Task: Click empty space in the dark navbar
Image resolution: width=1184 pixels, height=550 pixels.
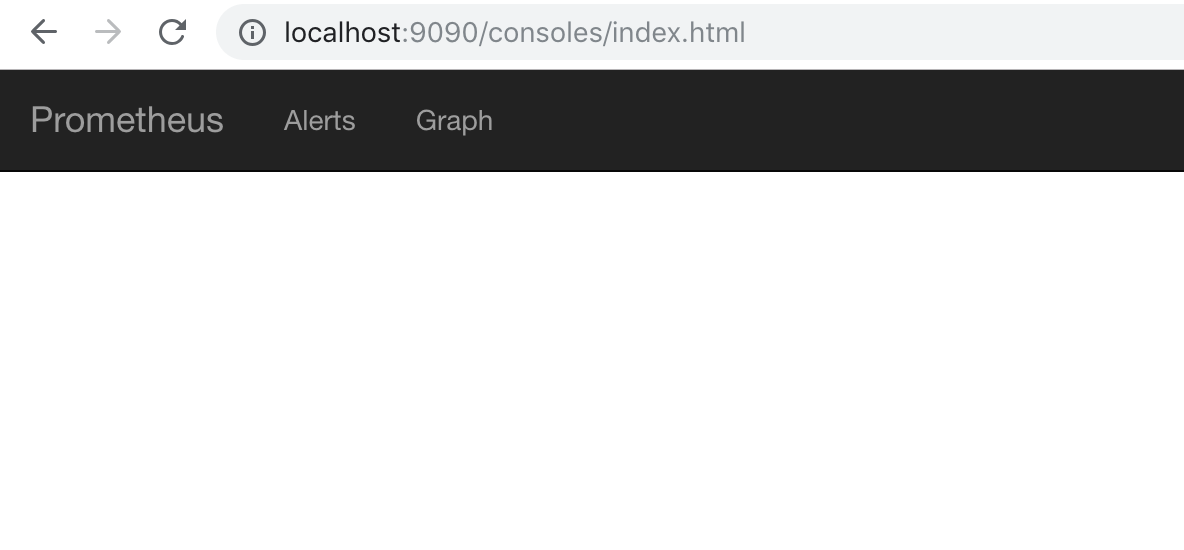Action: pos(850,120)
